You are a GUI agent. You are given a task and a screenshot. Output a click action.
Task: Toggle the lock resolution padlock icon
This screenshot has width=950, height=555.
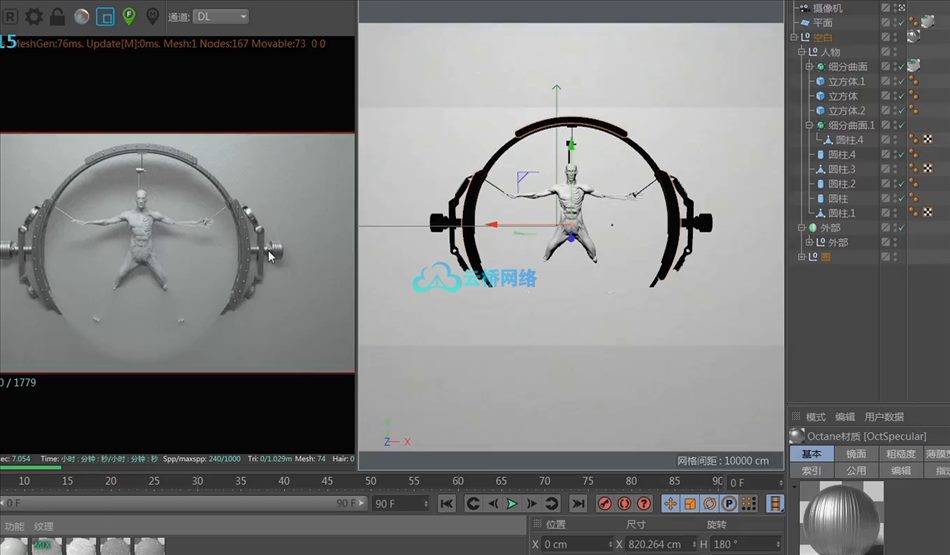[x=58, y=16]
